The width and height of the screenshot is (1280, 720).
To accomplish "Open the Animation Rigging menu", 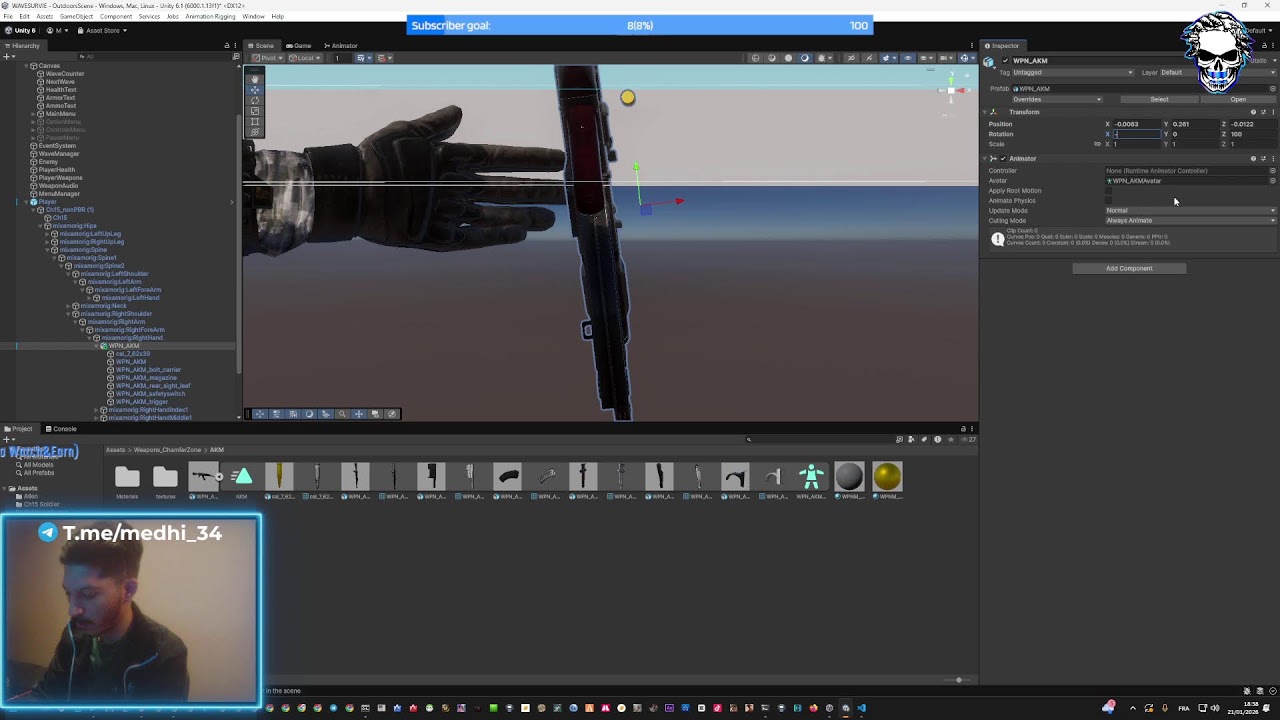I will [x=210, y=17].
